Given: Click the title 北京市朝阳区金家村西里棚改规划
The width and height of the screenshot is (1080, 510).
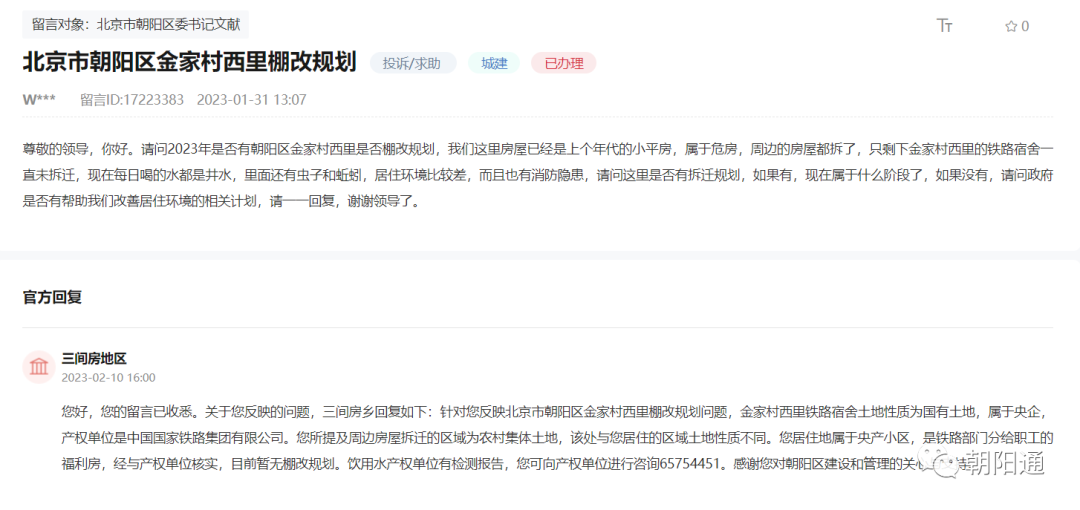Looking at the screenshot, I should coord(189,62).
